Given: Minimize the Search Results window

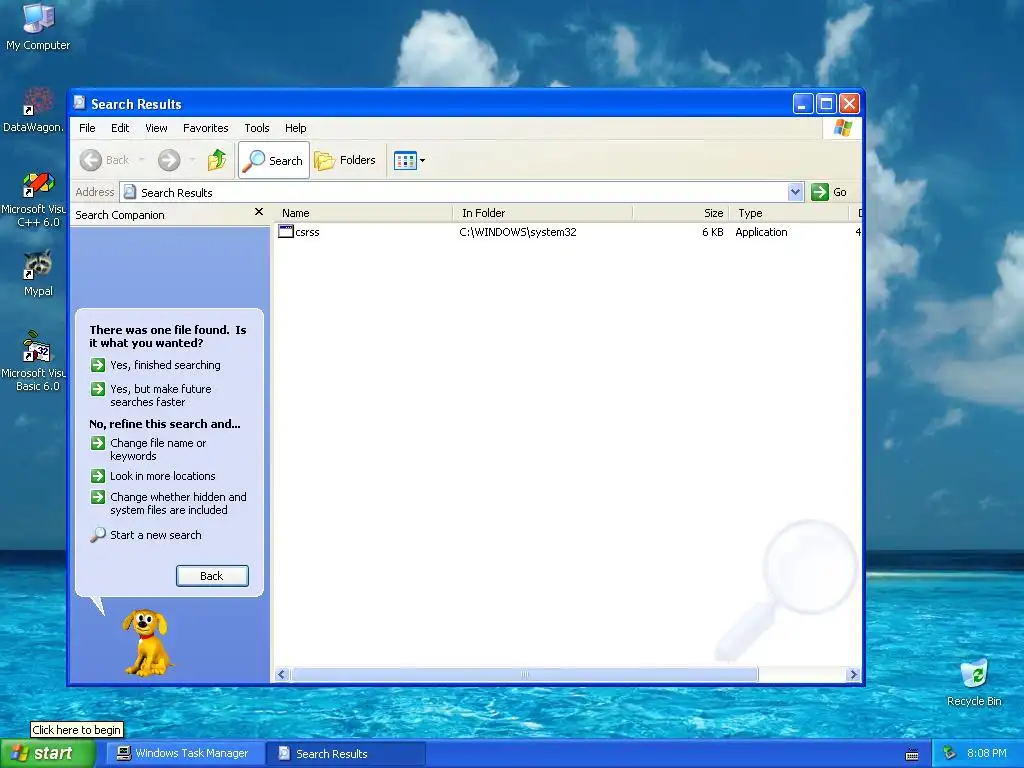Looking at the screenshot, I should click(803, 104).
